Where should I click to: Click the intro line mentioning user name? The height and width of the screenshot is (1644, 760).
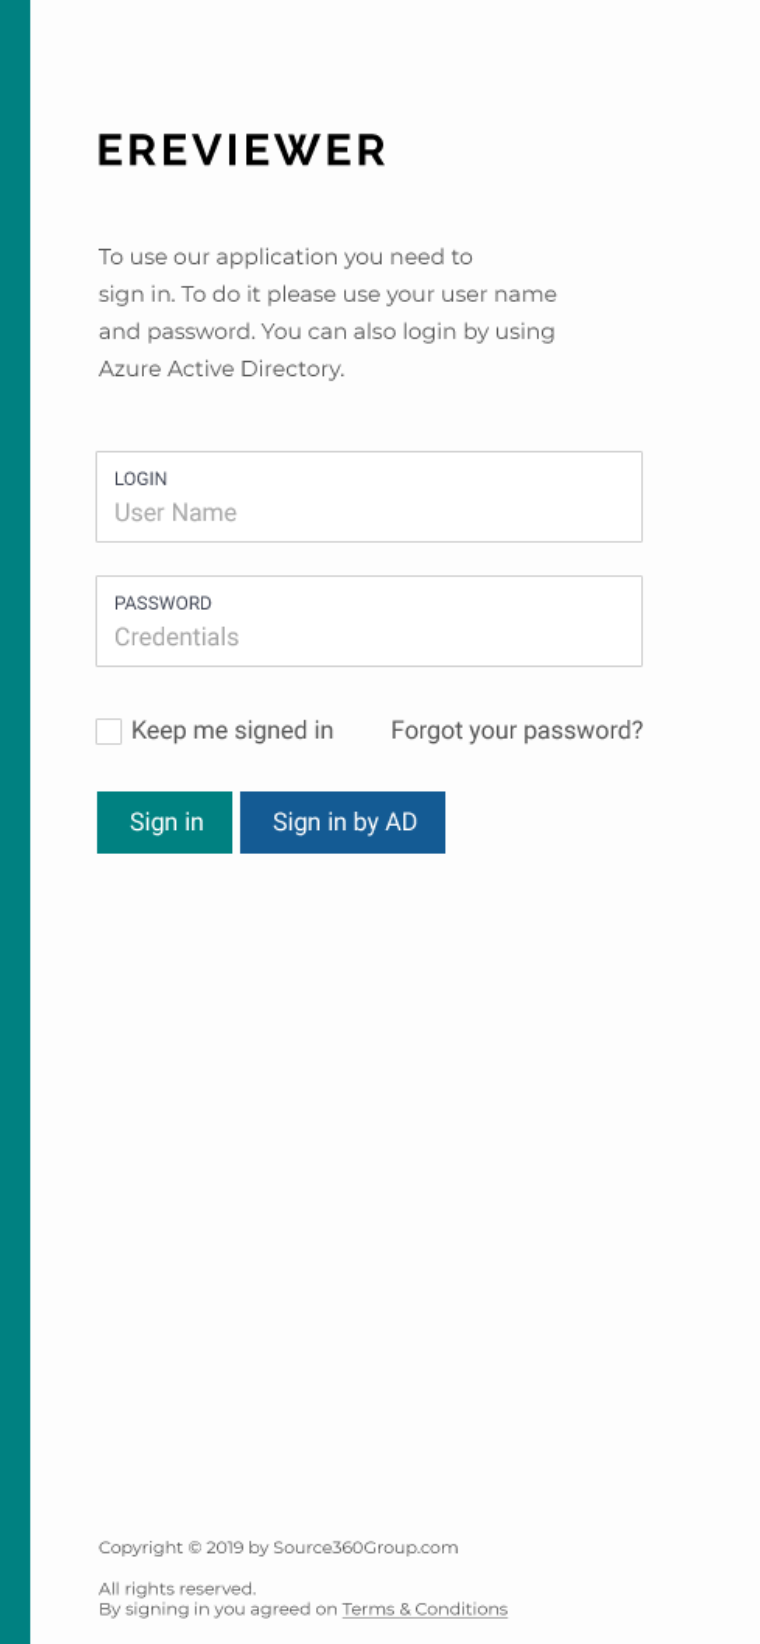pyautogui.click(x=327, y=294)
